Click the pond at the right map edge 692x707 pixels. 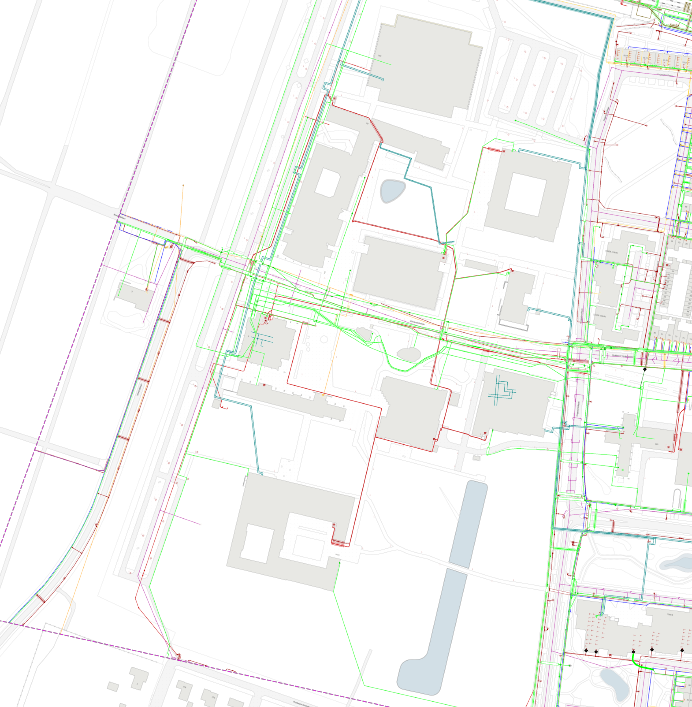pos(676,562)
